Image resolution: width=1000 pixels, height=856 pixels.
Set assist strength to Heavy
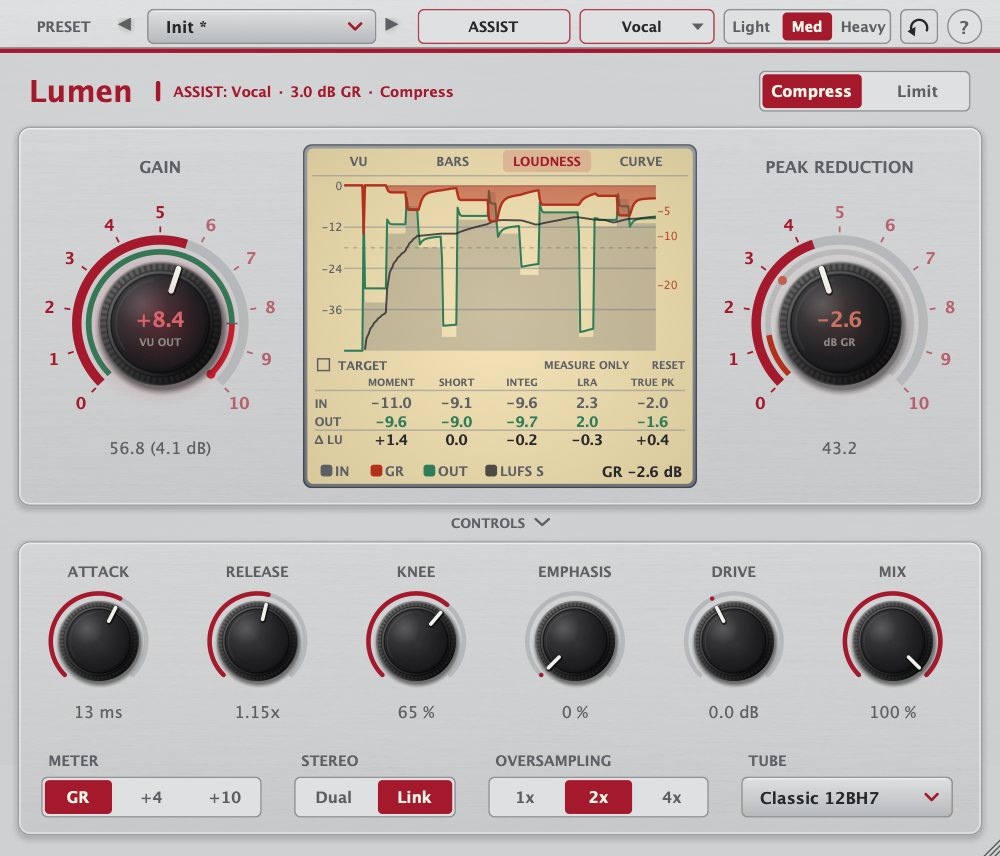[x=862, y=27]
